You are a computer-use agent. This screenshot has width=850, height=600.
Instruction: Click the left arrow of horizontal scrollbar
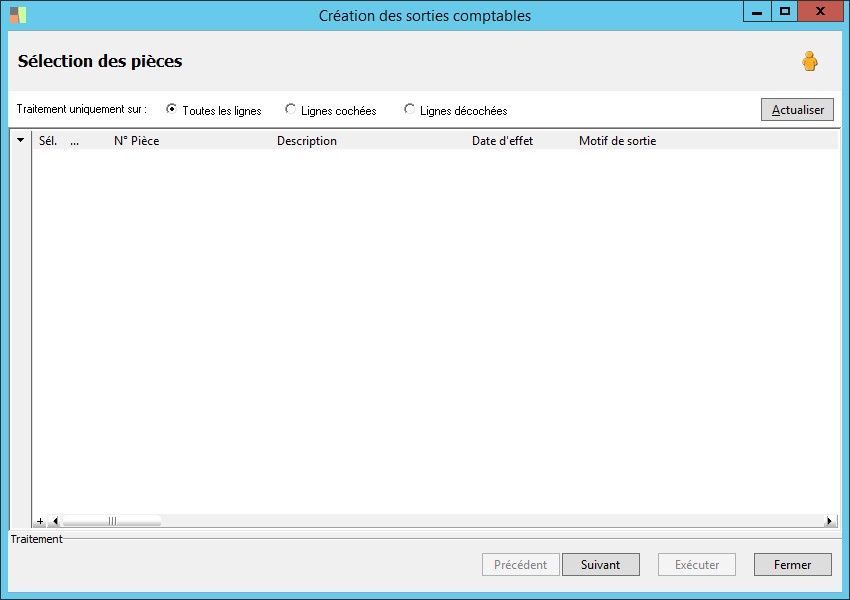pos(54,521)
